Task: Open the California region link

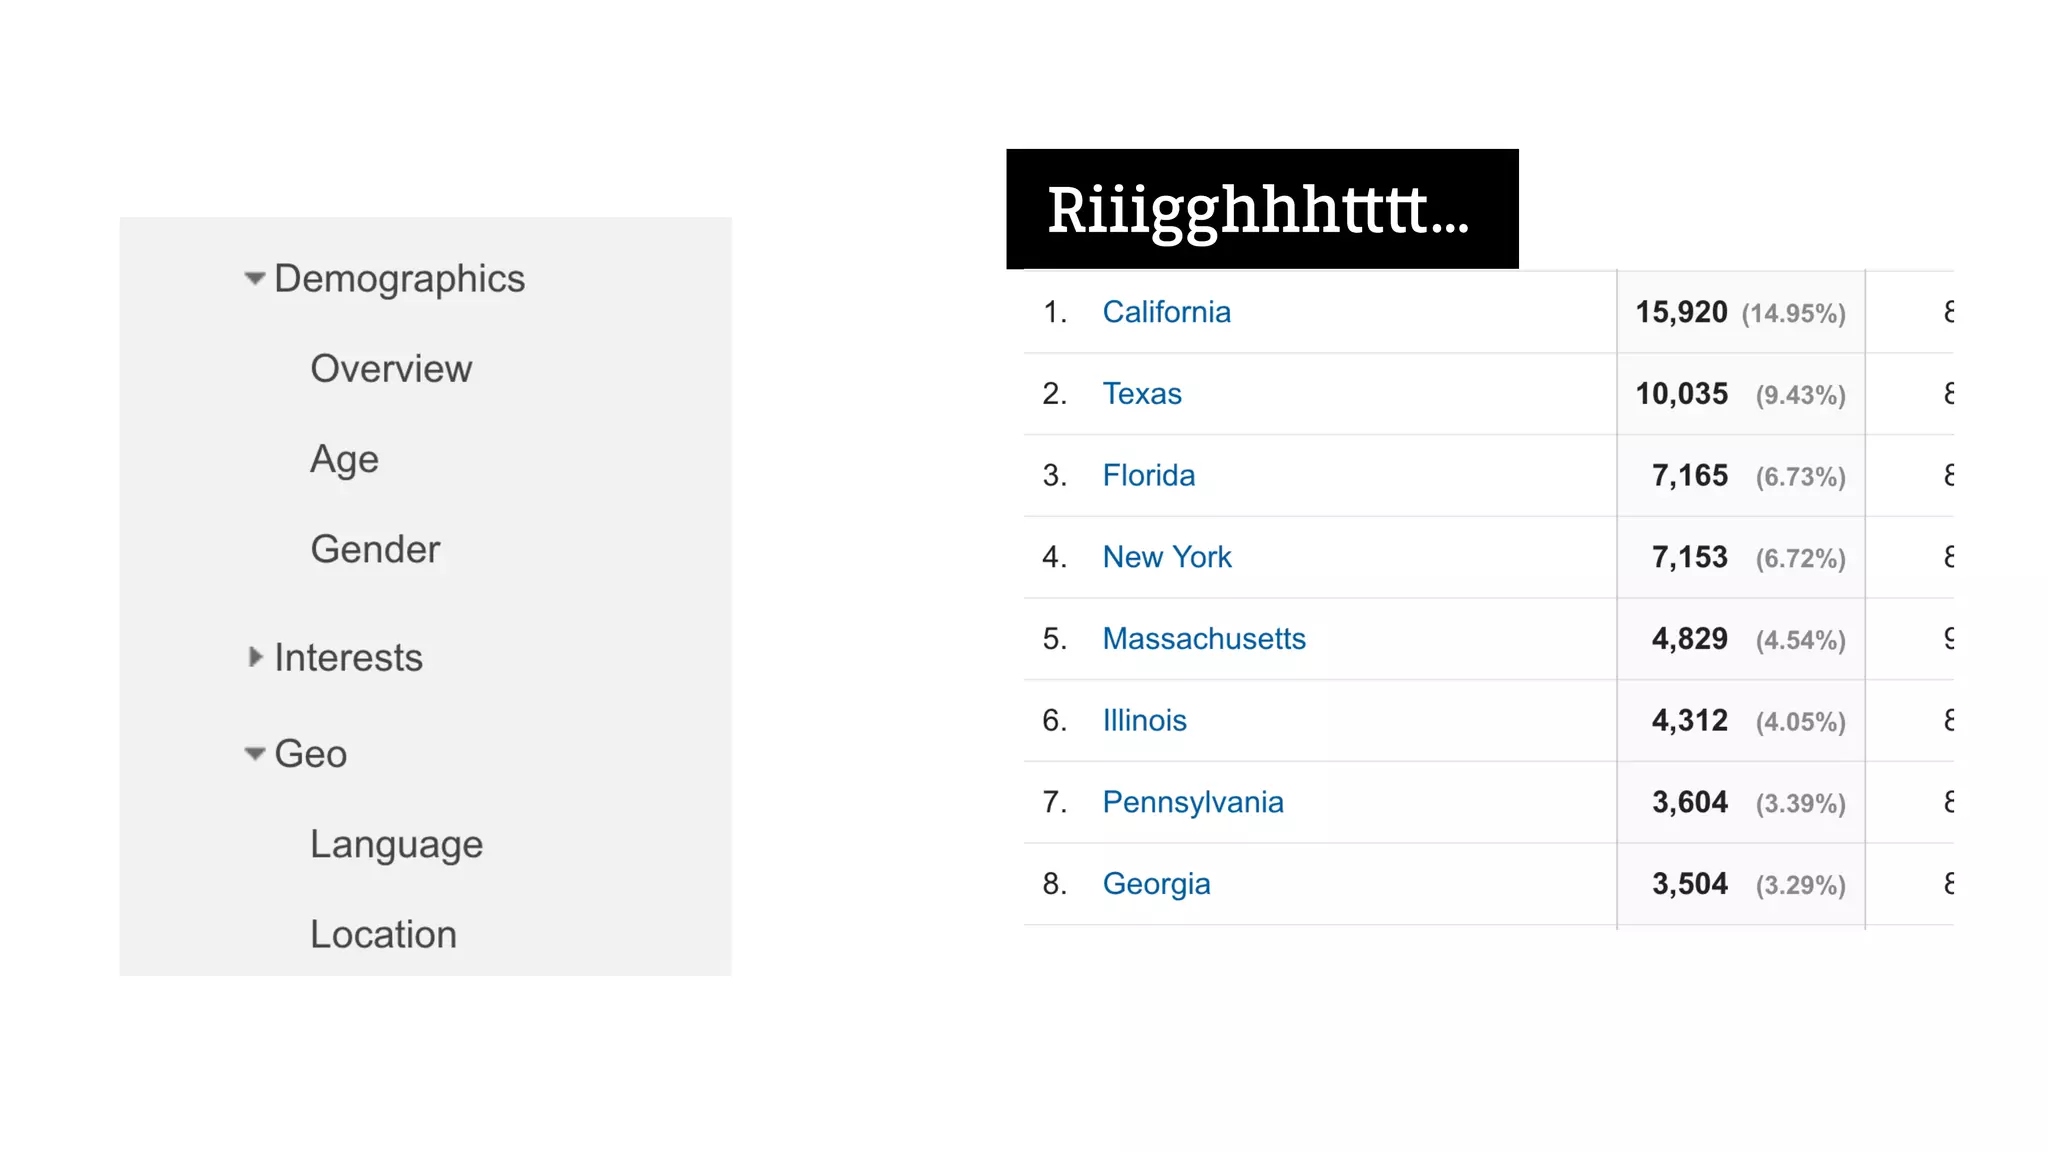Action: (1166, 312)
